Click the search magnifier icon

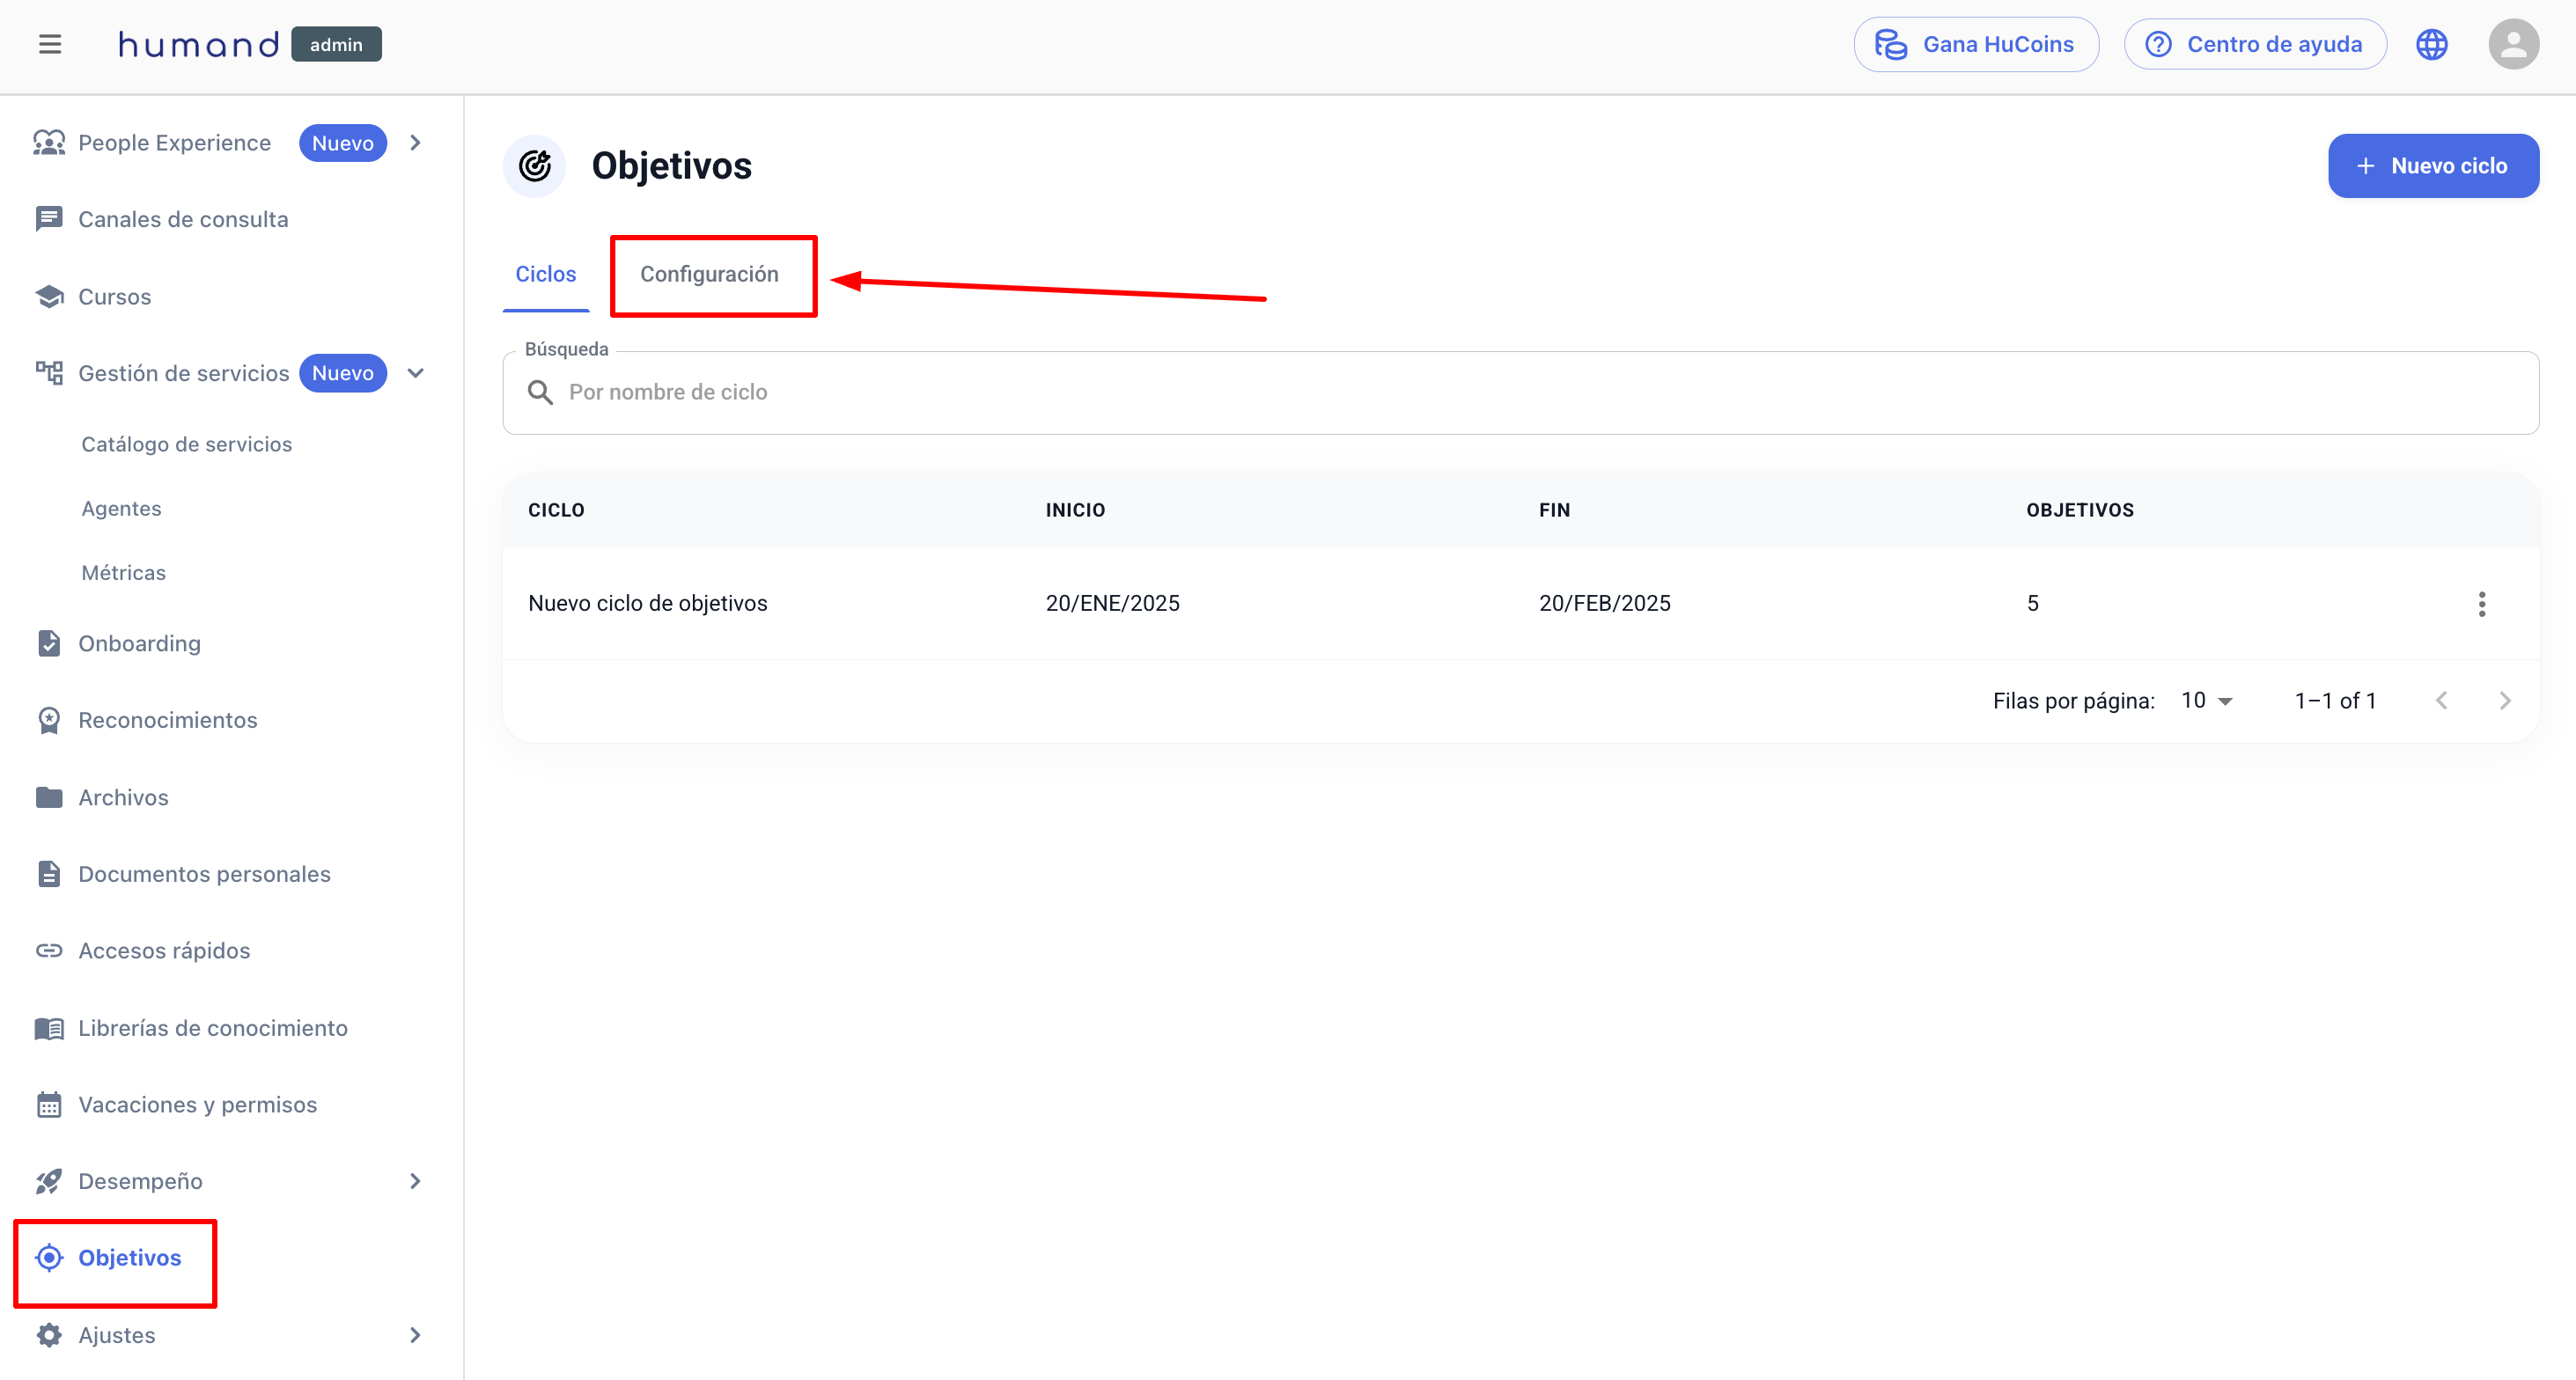[x=540, y=392]
